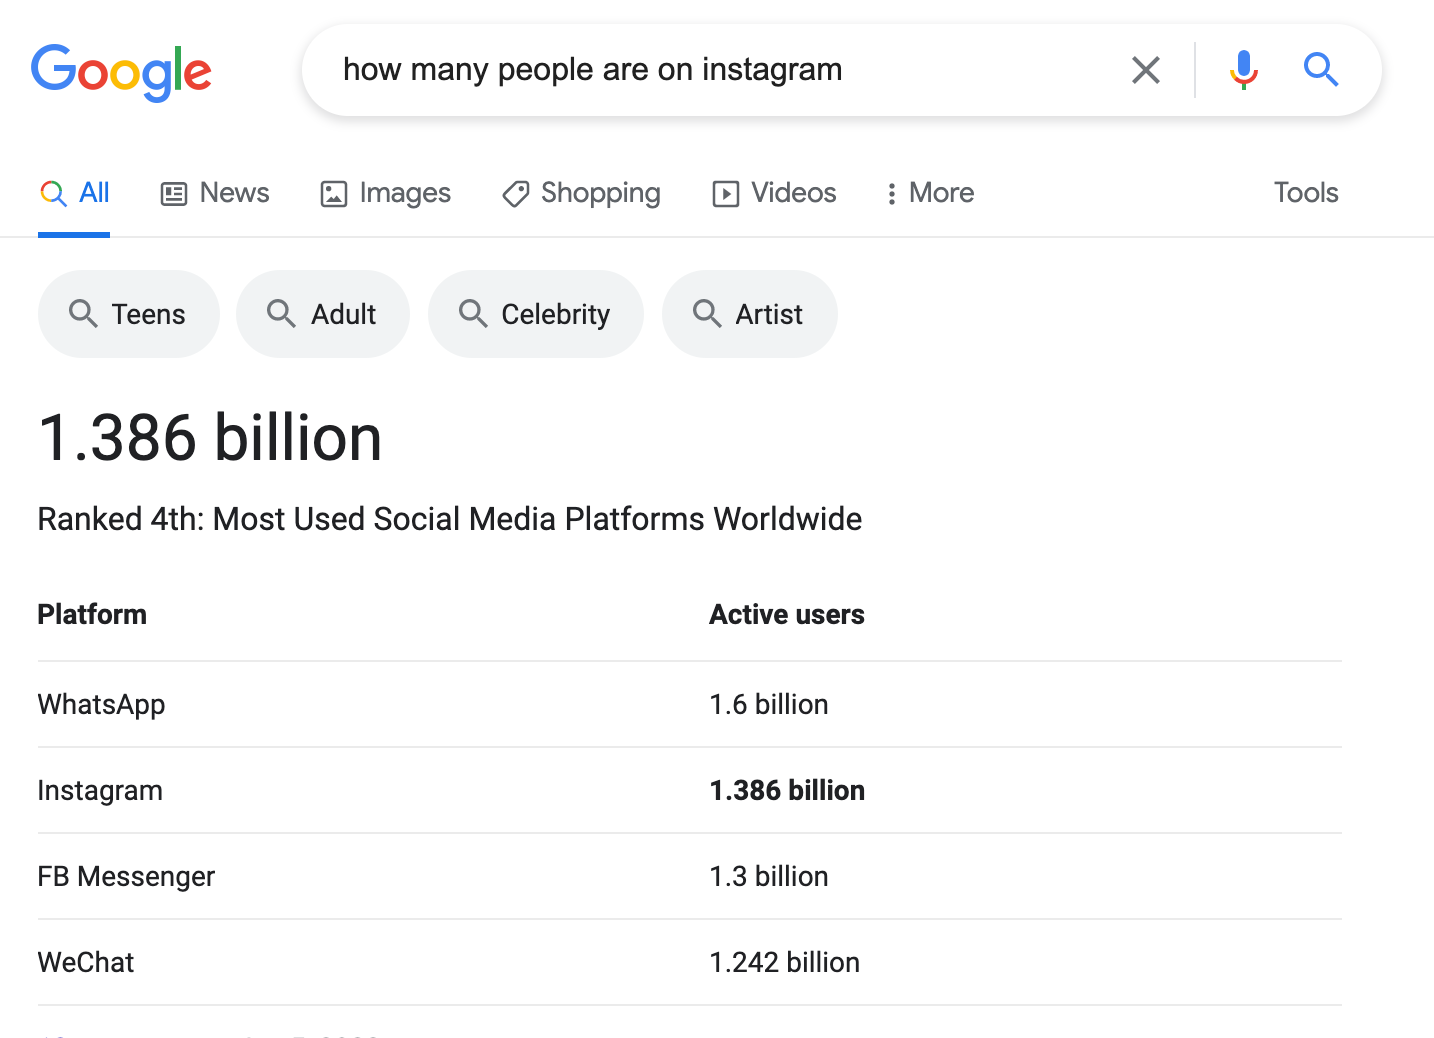
Task: Switch to the News tab
Action: [x=215, y=193]
